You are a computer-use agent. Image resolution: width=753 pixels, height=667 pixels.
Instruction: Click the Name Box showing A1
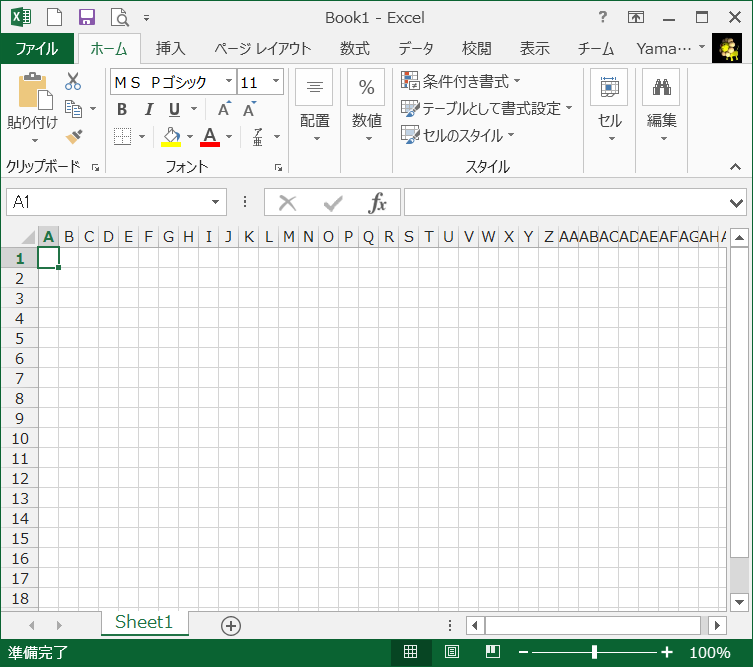[109, 202]
